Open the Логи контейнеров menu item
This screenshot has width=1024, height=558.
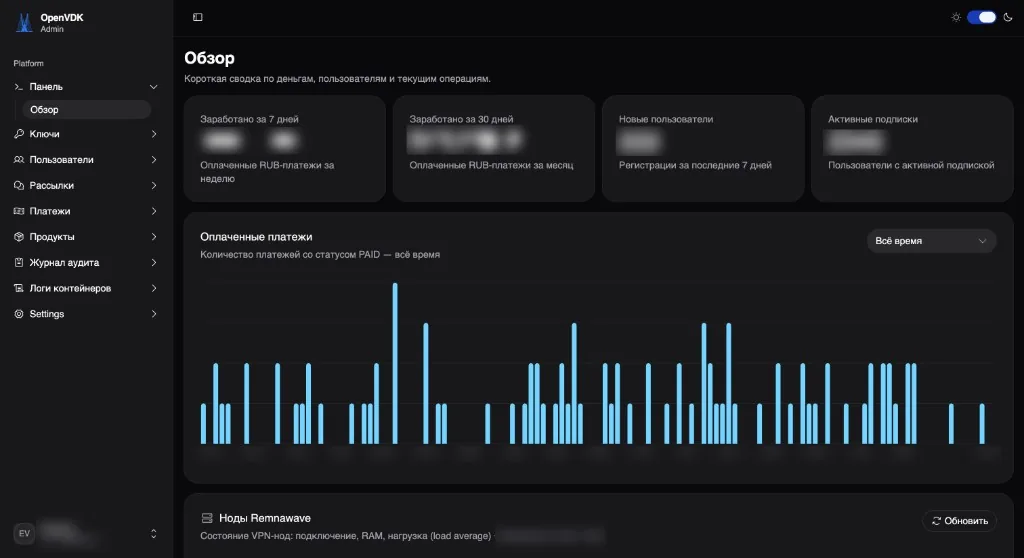(x=86, y=288)
